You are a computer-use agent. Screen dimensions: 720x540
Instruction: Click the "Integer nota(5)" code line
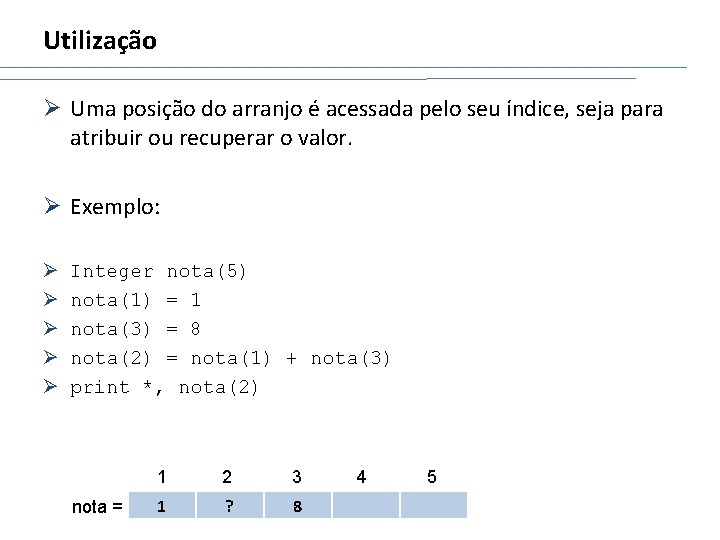click(159, 271)
